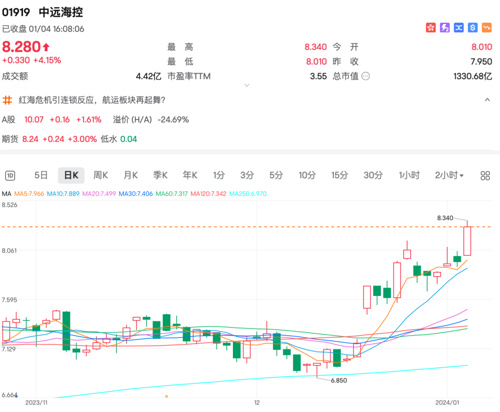500x412 pixels.
Task: Click the blue crossed-arrows icon
Action: 459,27
